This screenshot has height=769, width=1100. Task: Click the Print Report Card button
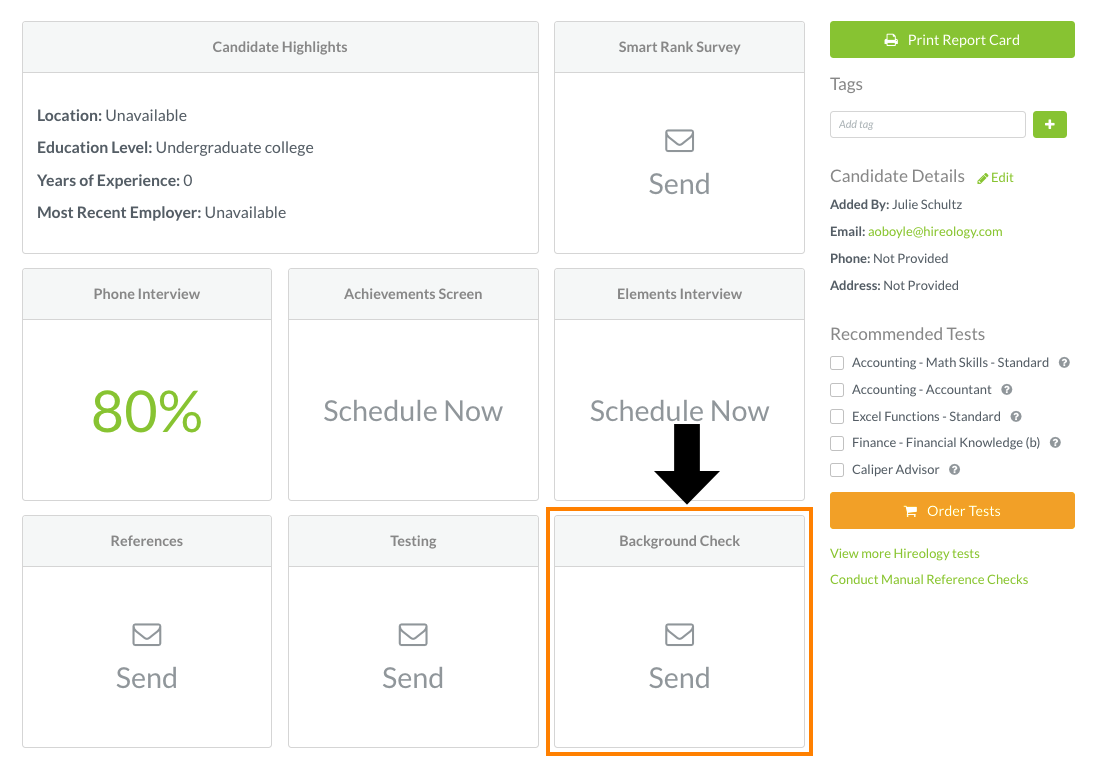tap(952, 40)
